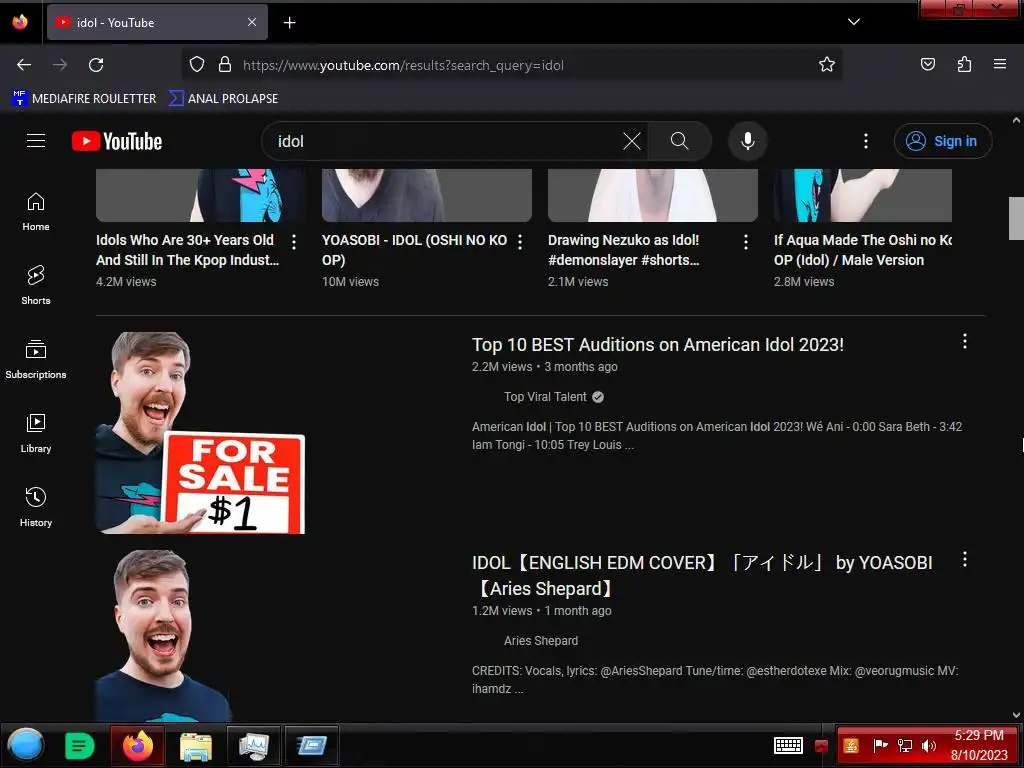
Task: Open the system monitor taskbar app
Action: [253, 746]
